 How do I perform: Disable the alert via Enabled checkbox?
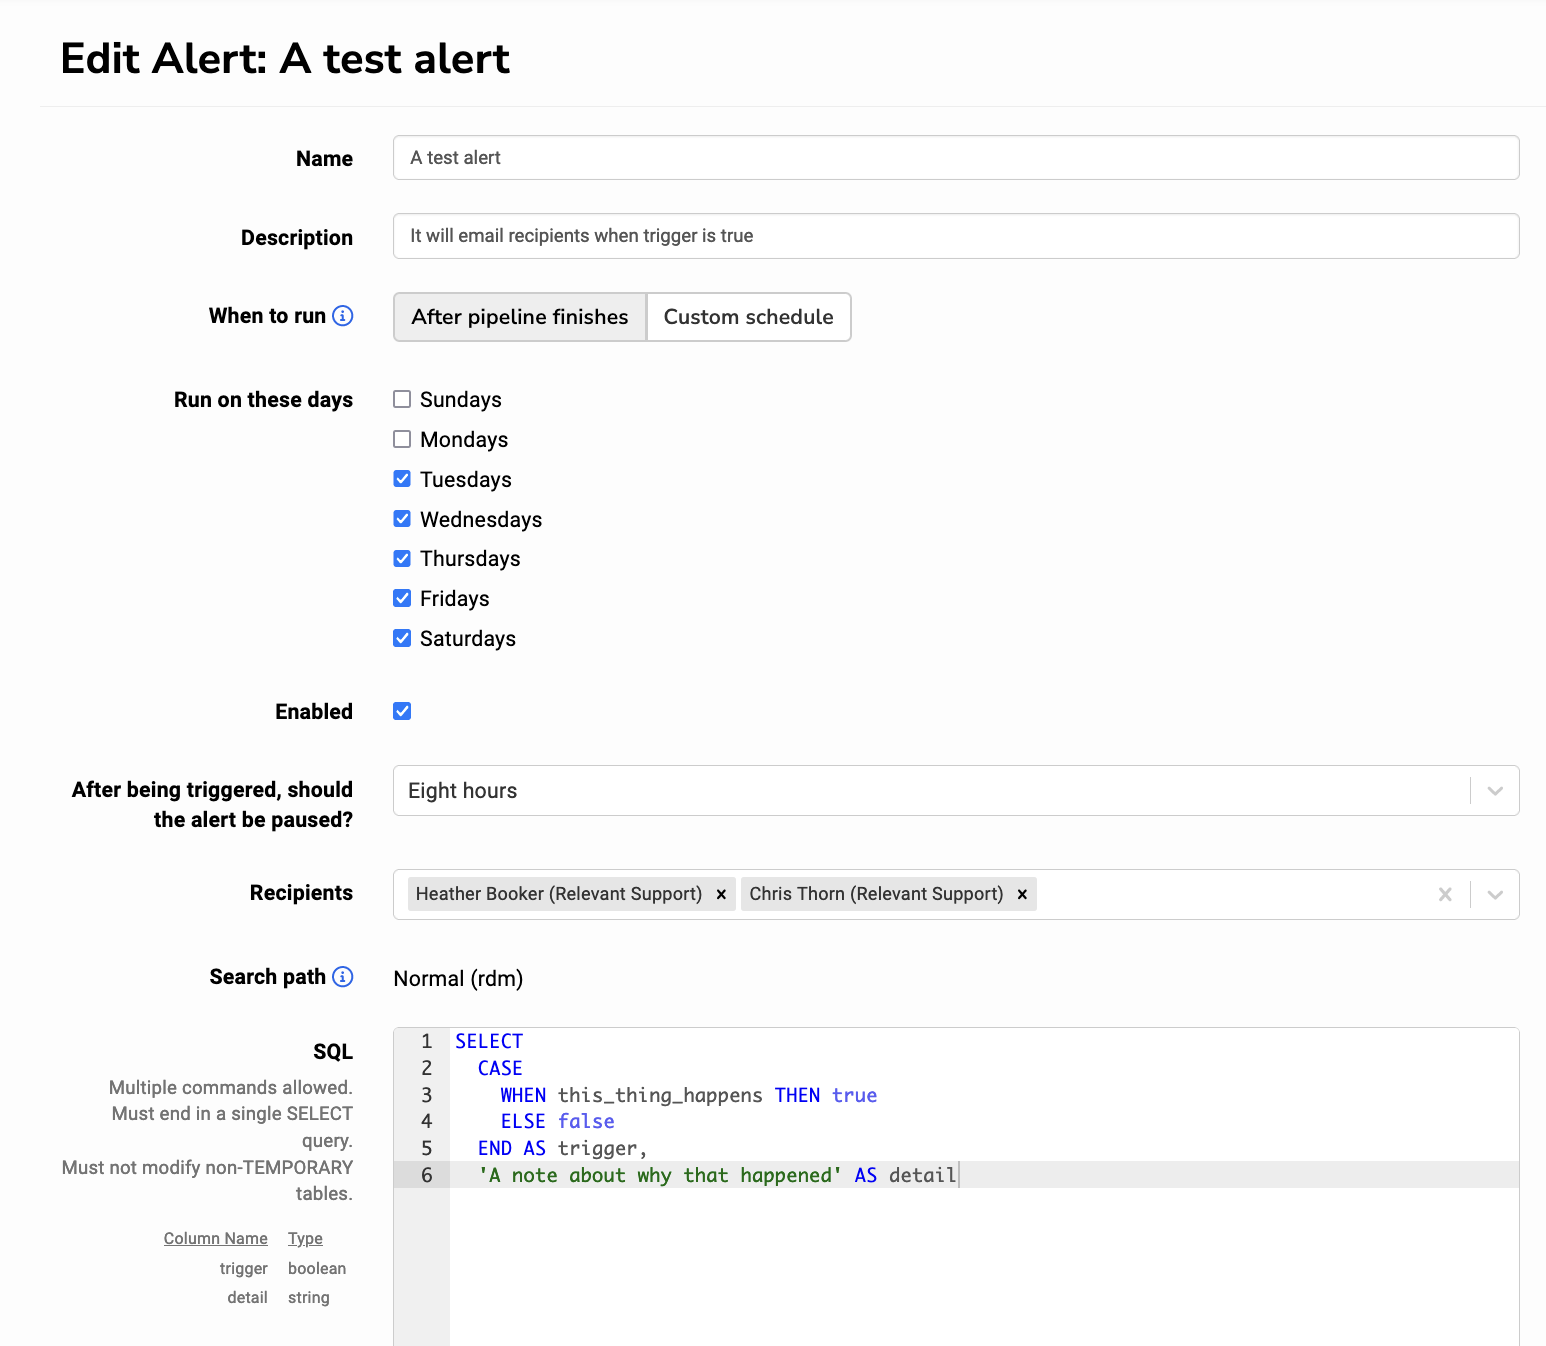(402, 711)
